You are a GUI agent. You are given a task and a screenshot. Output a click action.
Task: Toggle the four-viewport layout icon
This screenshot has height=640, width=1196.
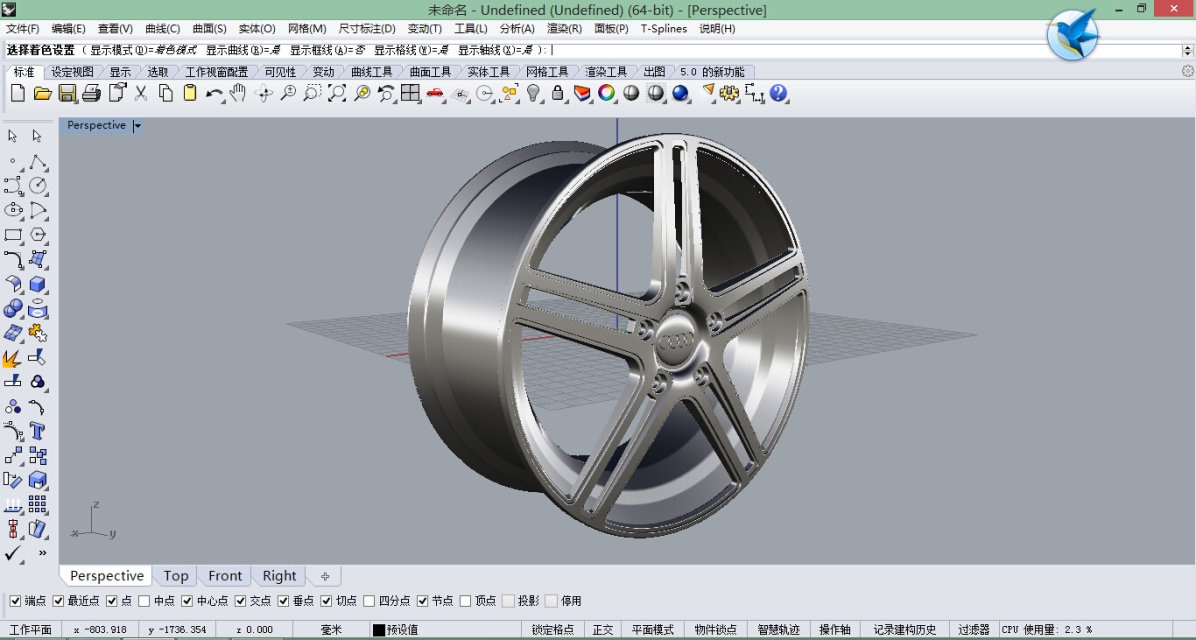(410, 93)
